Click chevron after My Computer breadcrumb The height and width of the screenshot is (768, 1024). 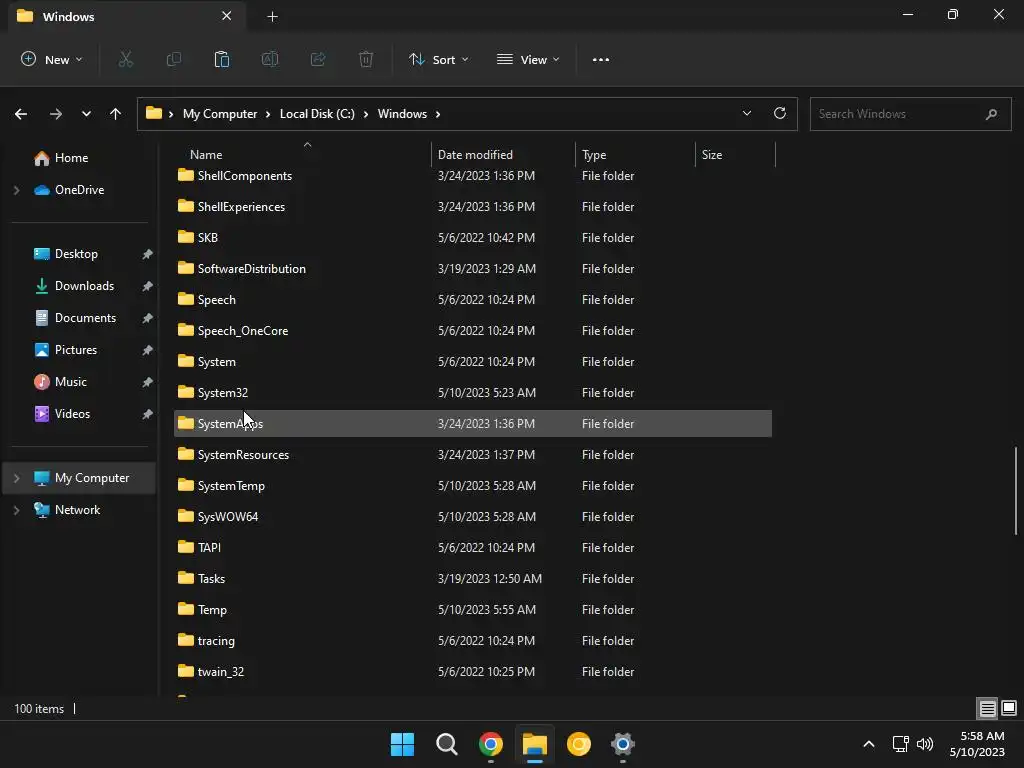tap(268, 114)
